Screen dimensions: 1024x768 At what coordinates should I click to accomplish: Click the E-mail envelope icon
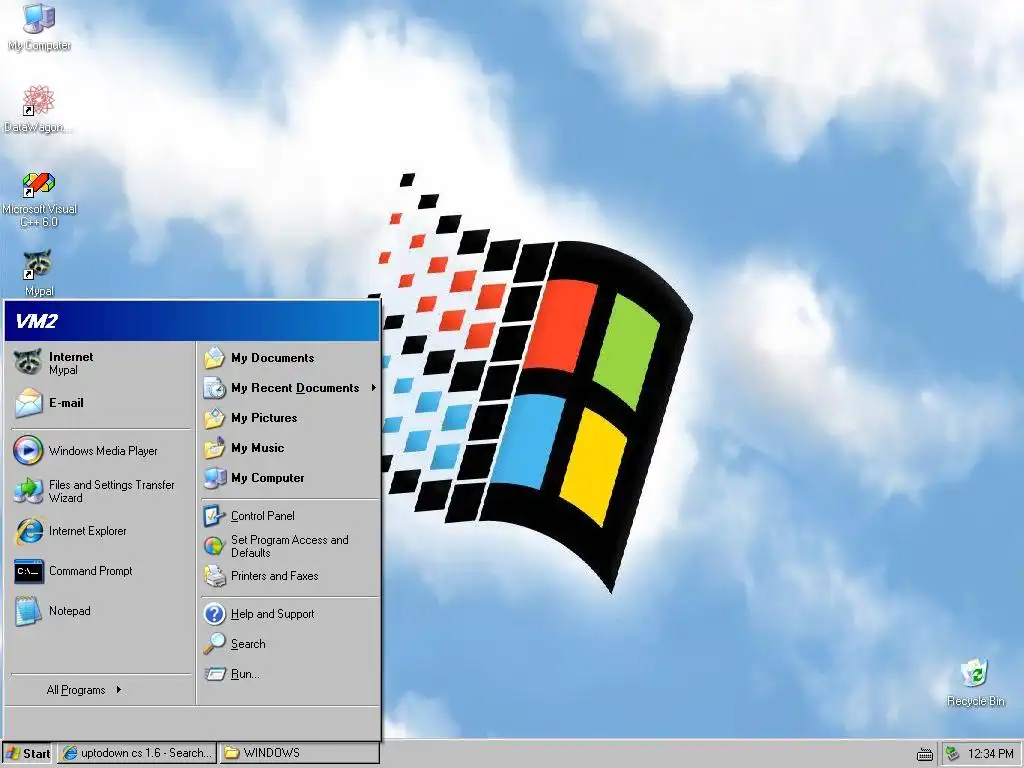click(29, 403)
